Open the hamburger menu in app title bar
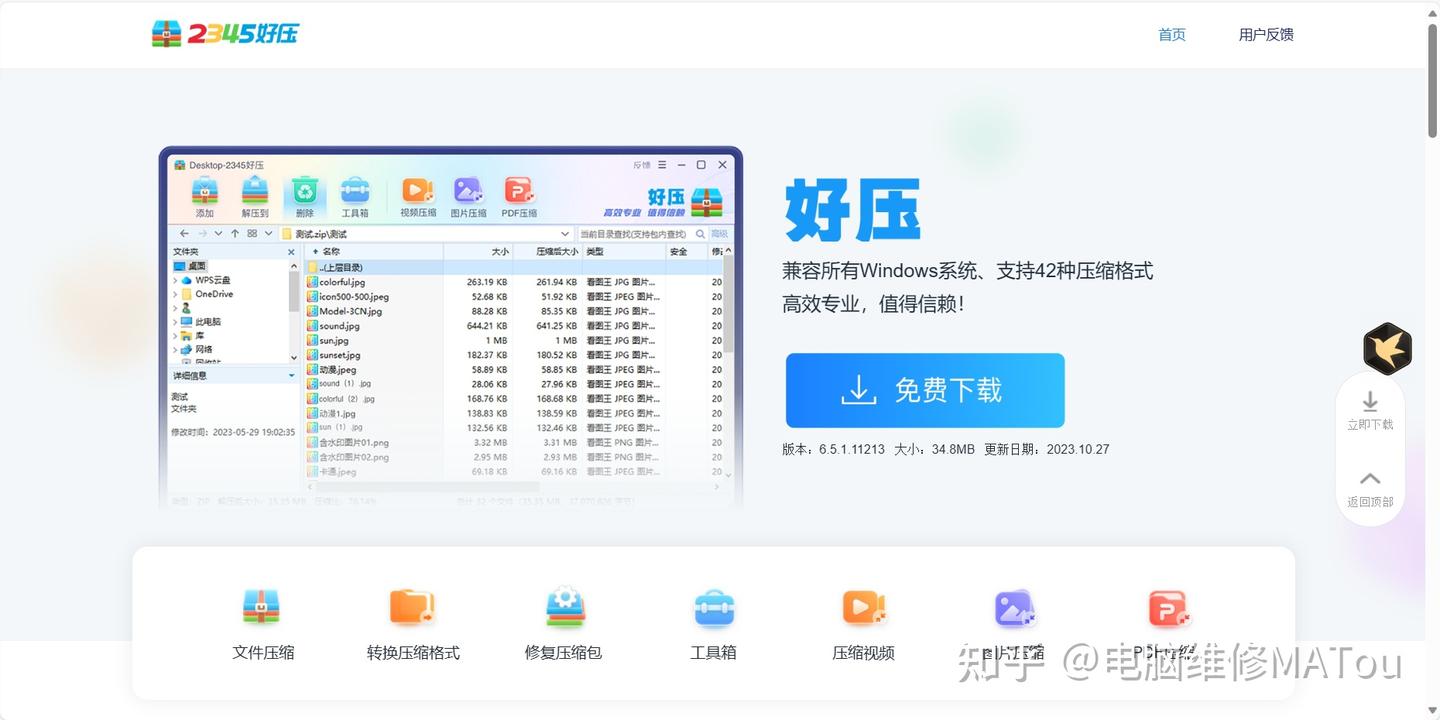Viewport: 1440px width, 720px height. click(662, 165)
